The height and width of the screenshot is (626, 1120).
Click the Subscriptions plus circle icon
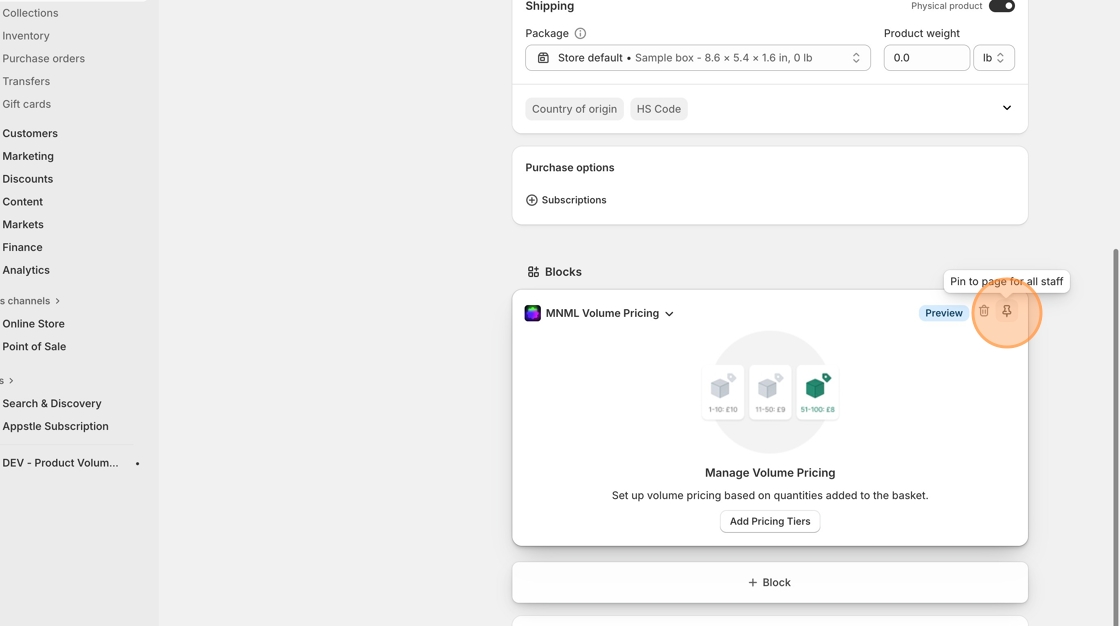(532, 200)
